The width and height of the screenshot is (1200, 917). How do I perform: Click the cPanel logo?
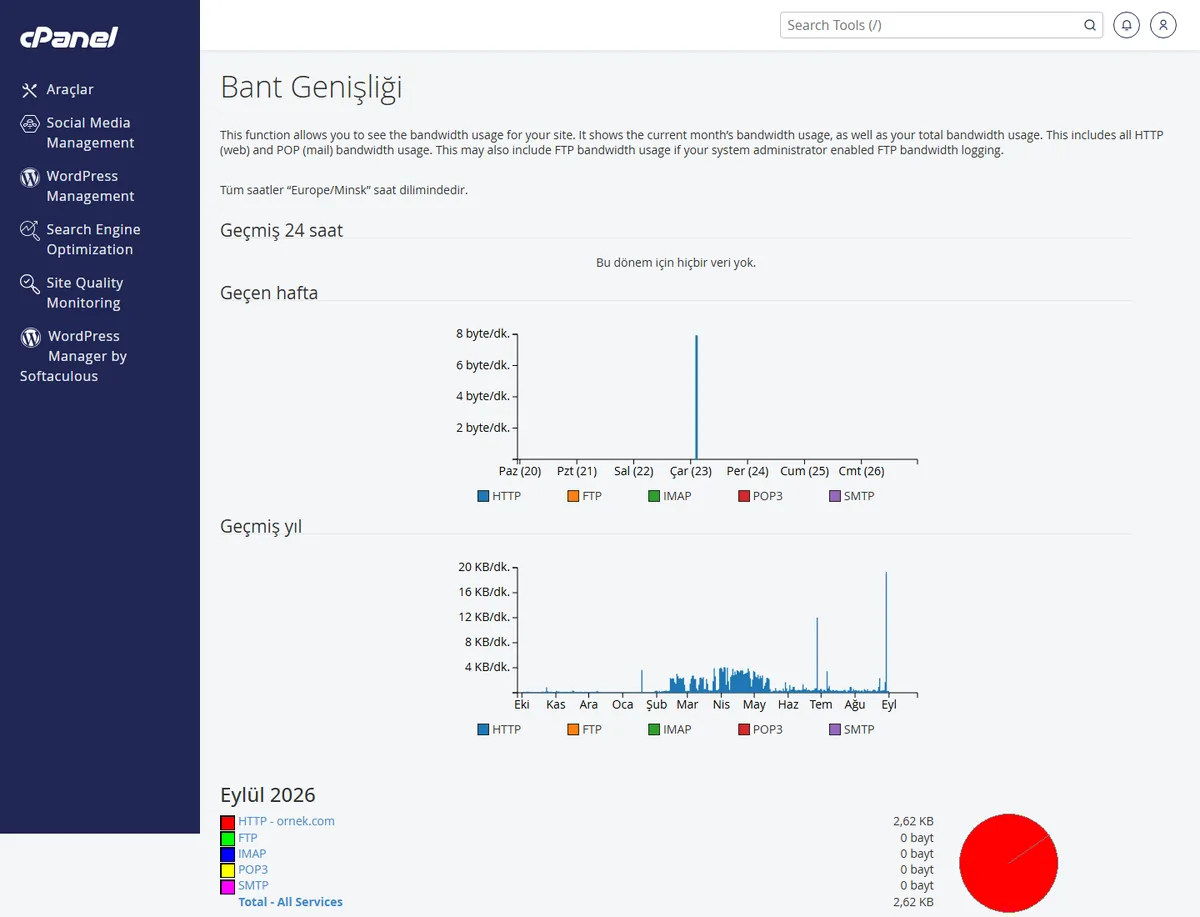coord(69,38)
